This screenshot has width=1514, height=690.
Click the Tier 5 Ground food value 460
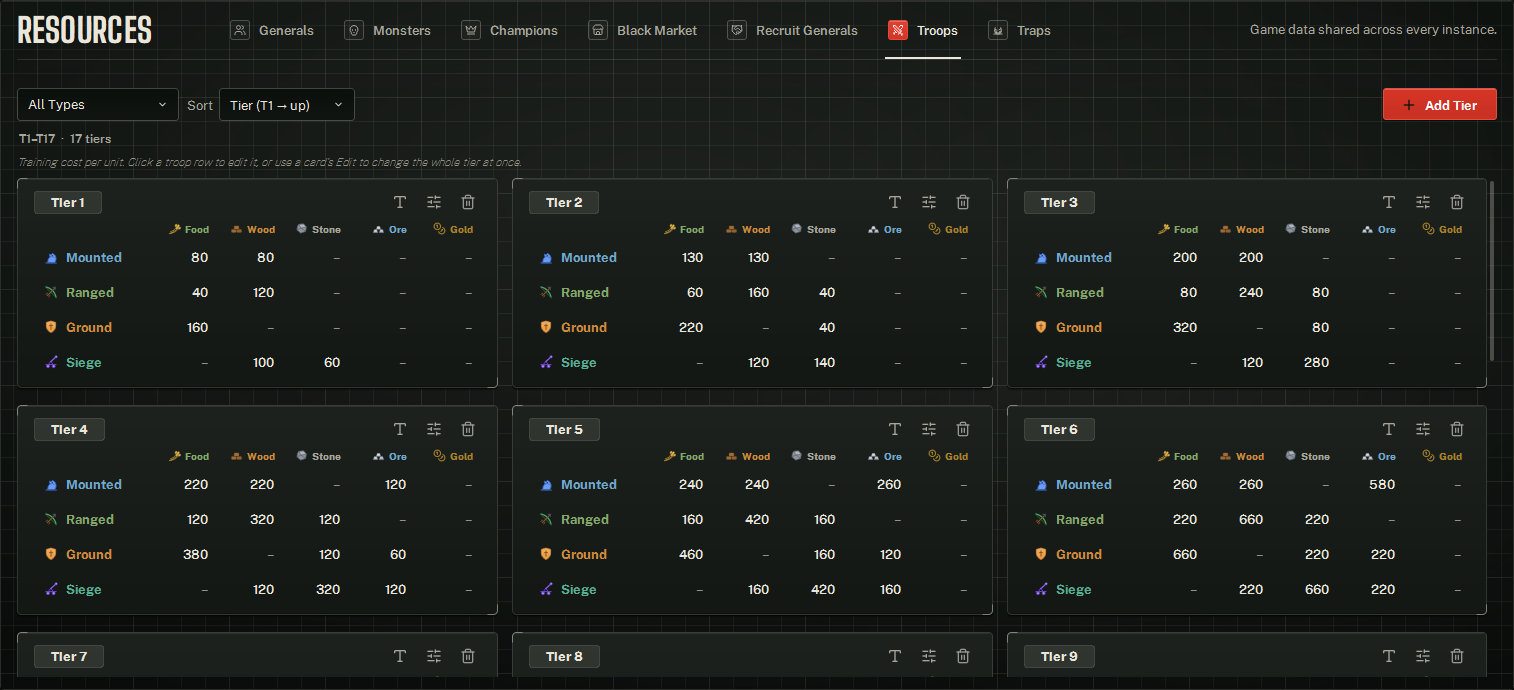(691, 555)
